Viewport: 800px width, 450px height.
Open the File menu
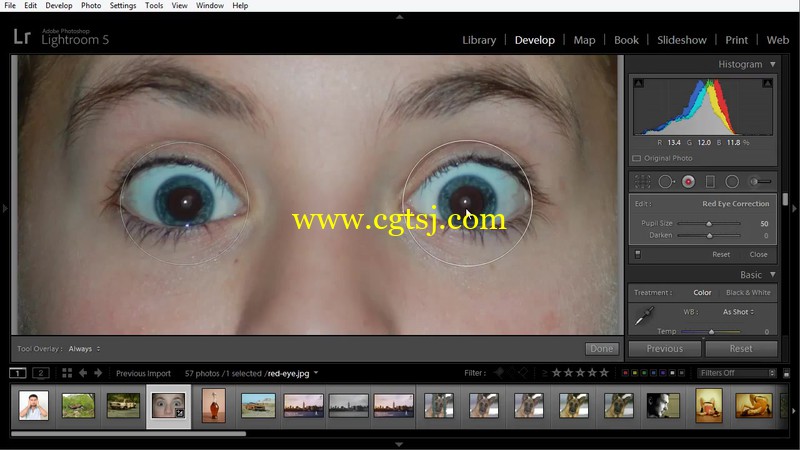pos(10,6)
